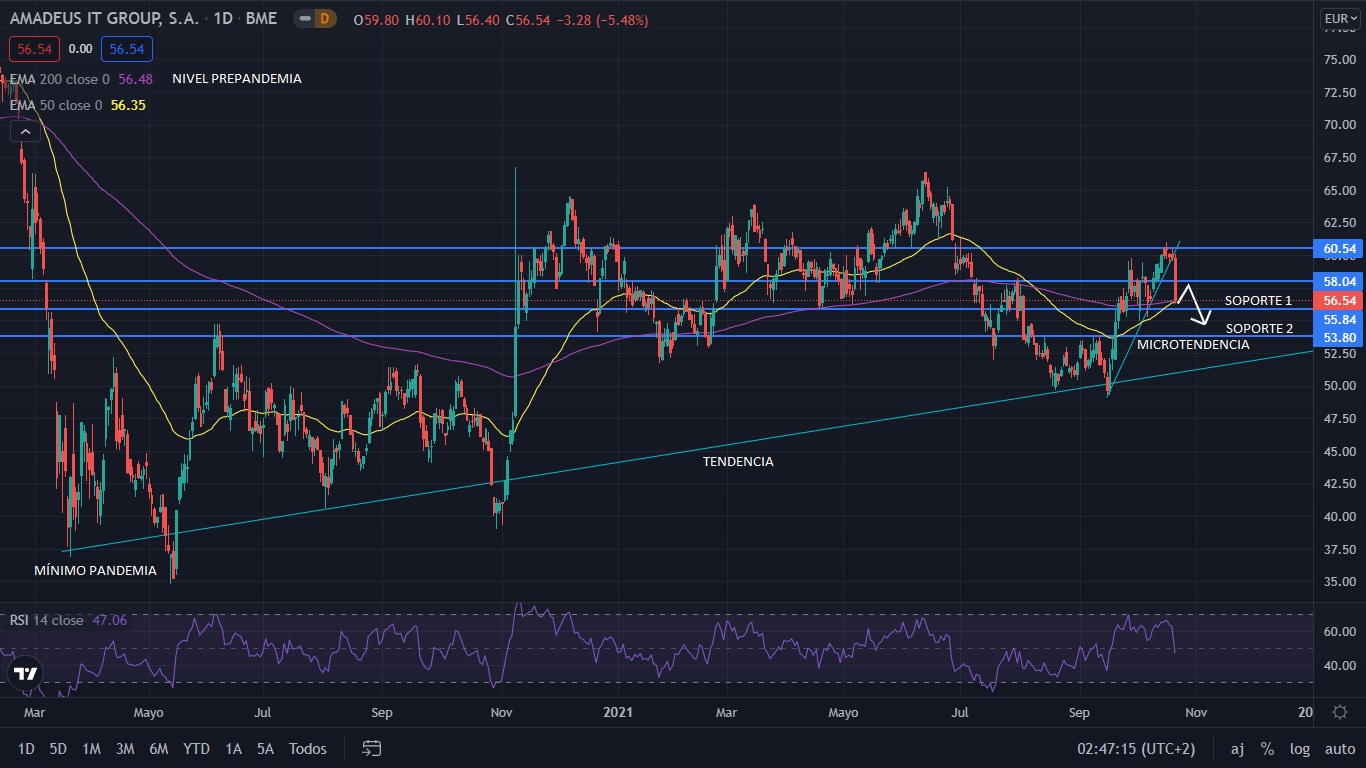
Task: Open timezone menu at 02:47:15 (UTC+2)
Action: click(x=1135, y=748)
